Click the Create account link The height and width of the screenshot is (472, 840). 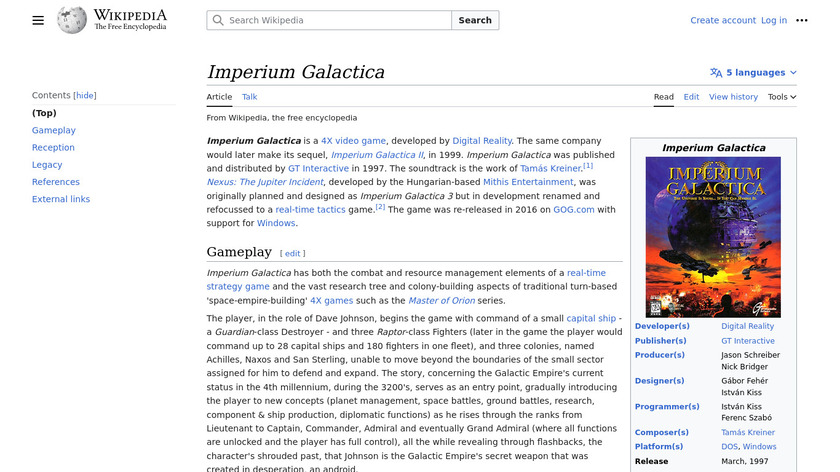click(x=723, y=20)
